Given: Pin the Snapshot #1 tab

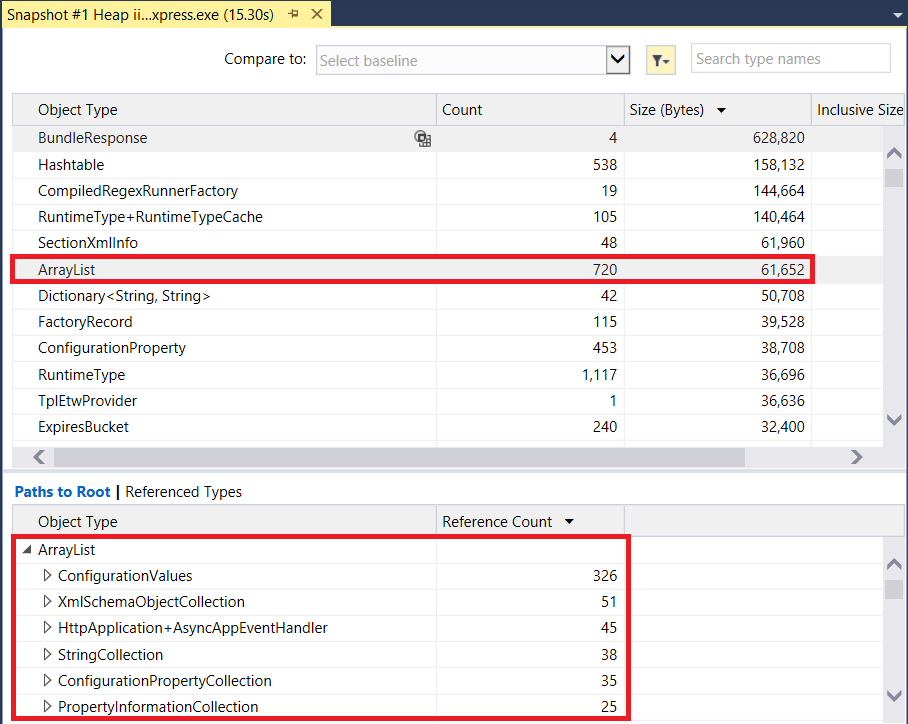Looking at the screenshot, I should click(x=293, y=14).
